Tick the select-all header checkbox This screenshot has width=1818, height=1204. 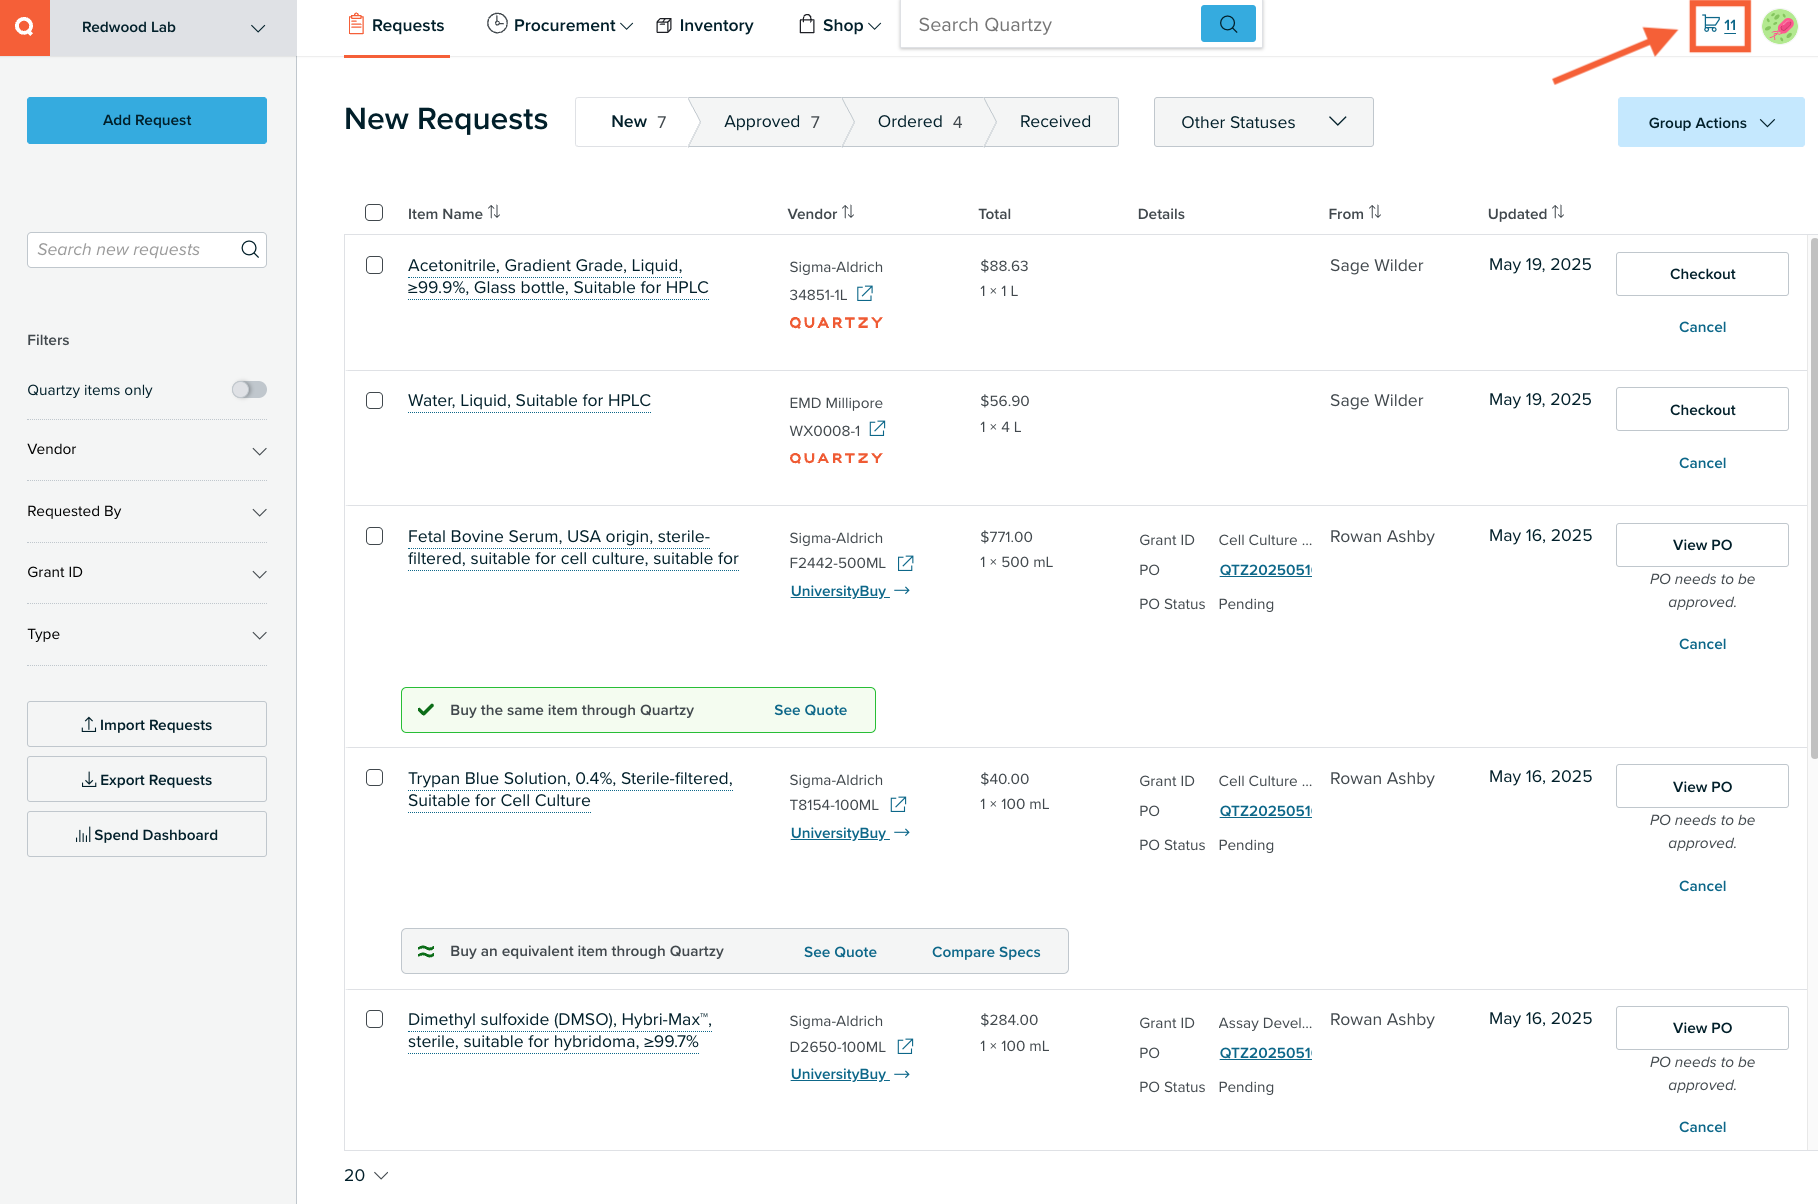(x=374, y=212)
